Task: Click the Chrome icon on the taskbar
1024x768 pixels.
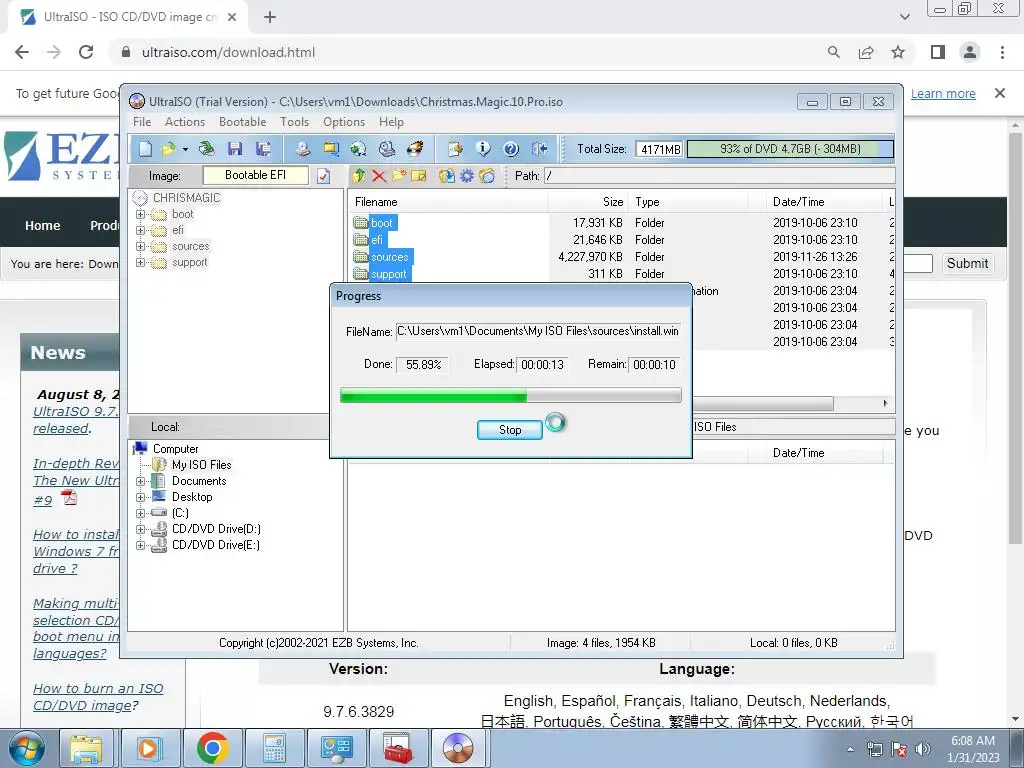Action: pos(212,748)
